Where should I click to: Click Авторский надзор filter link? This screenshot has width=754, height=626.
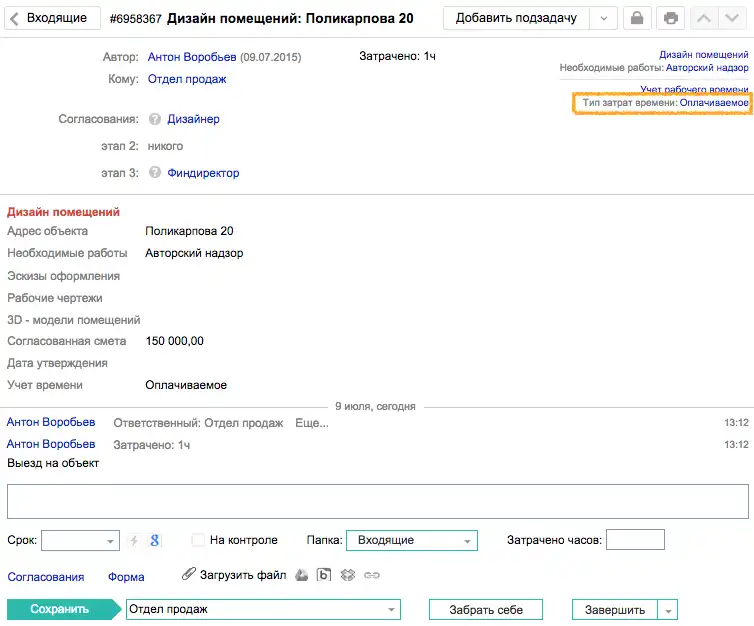pos(707,68)
